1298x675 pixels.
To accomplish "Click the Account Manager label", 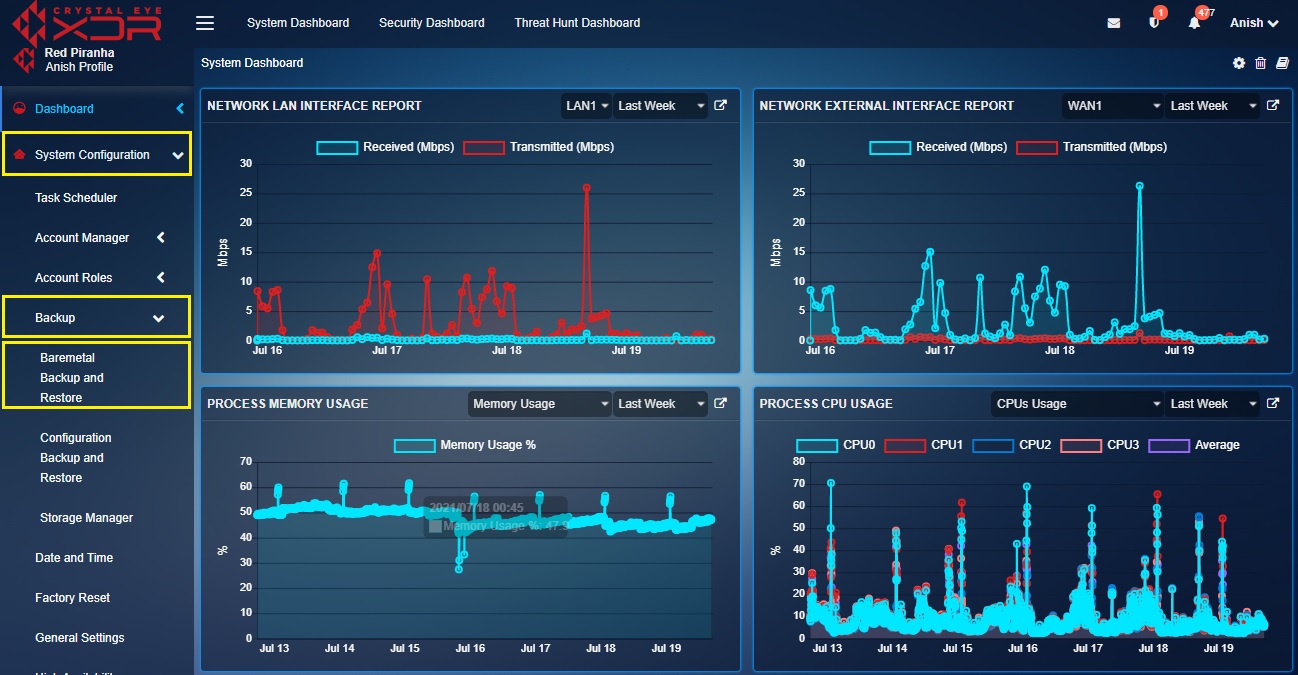I will click(x=82, y=238).
